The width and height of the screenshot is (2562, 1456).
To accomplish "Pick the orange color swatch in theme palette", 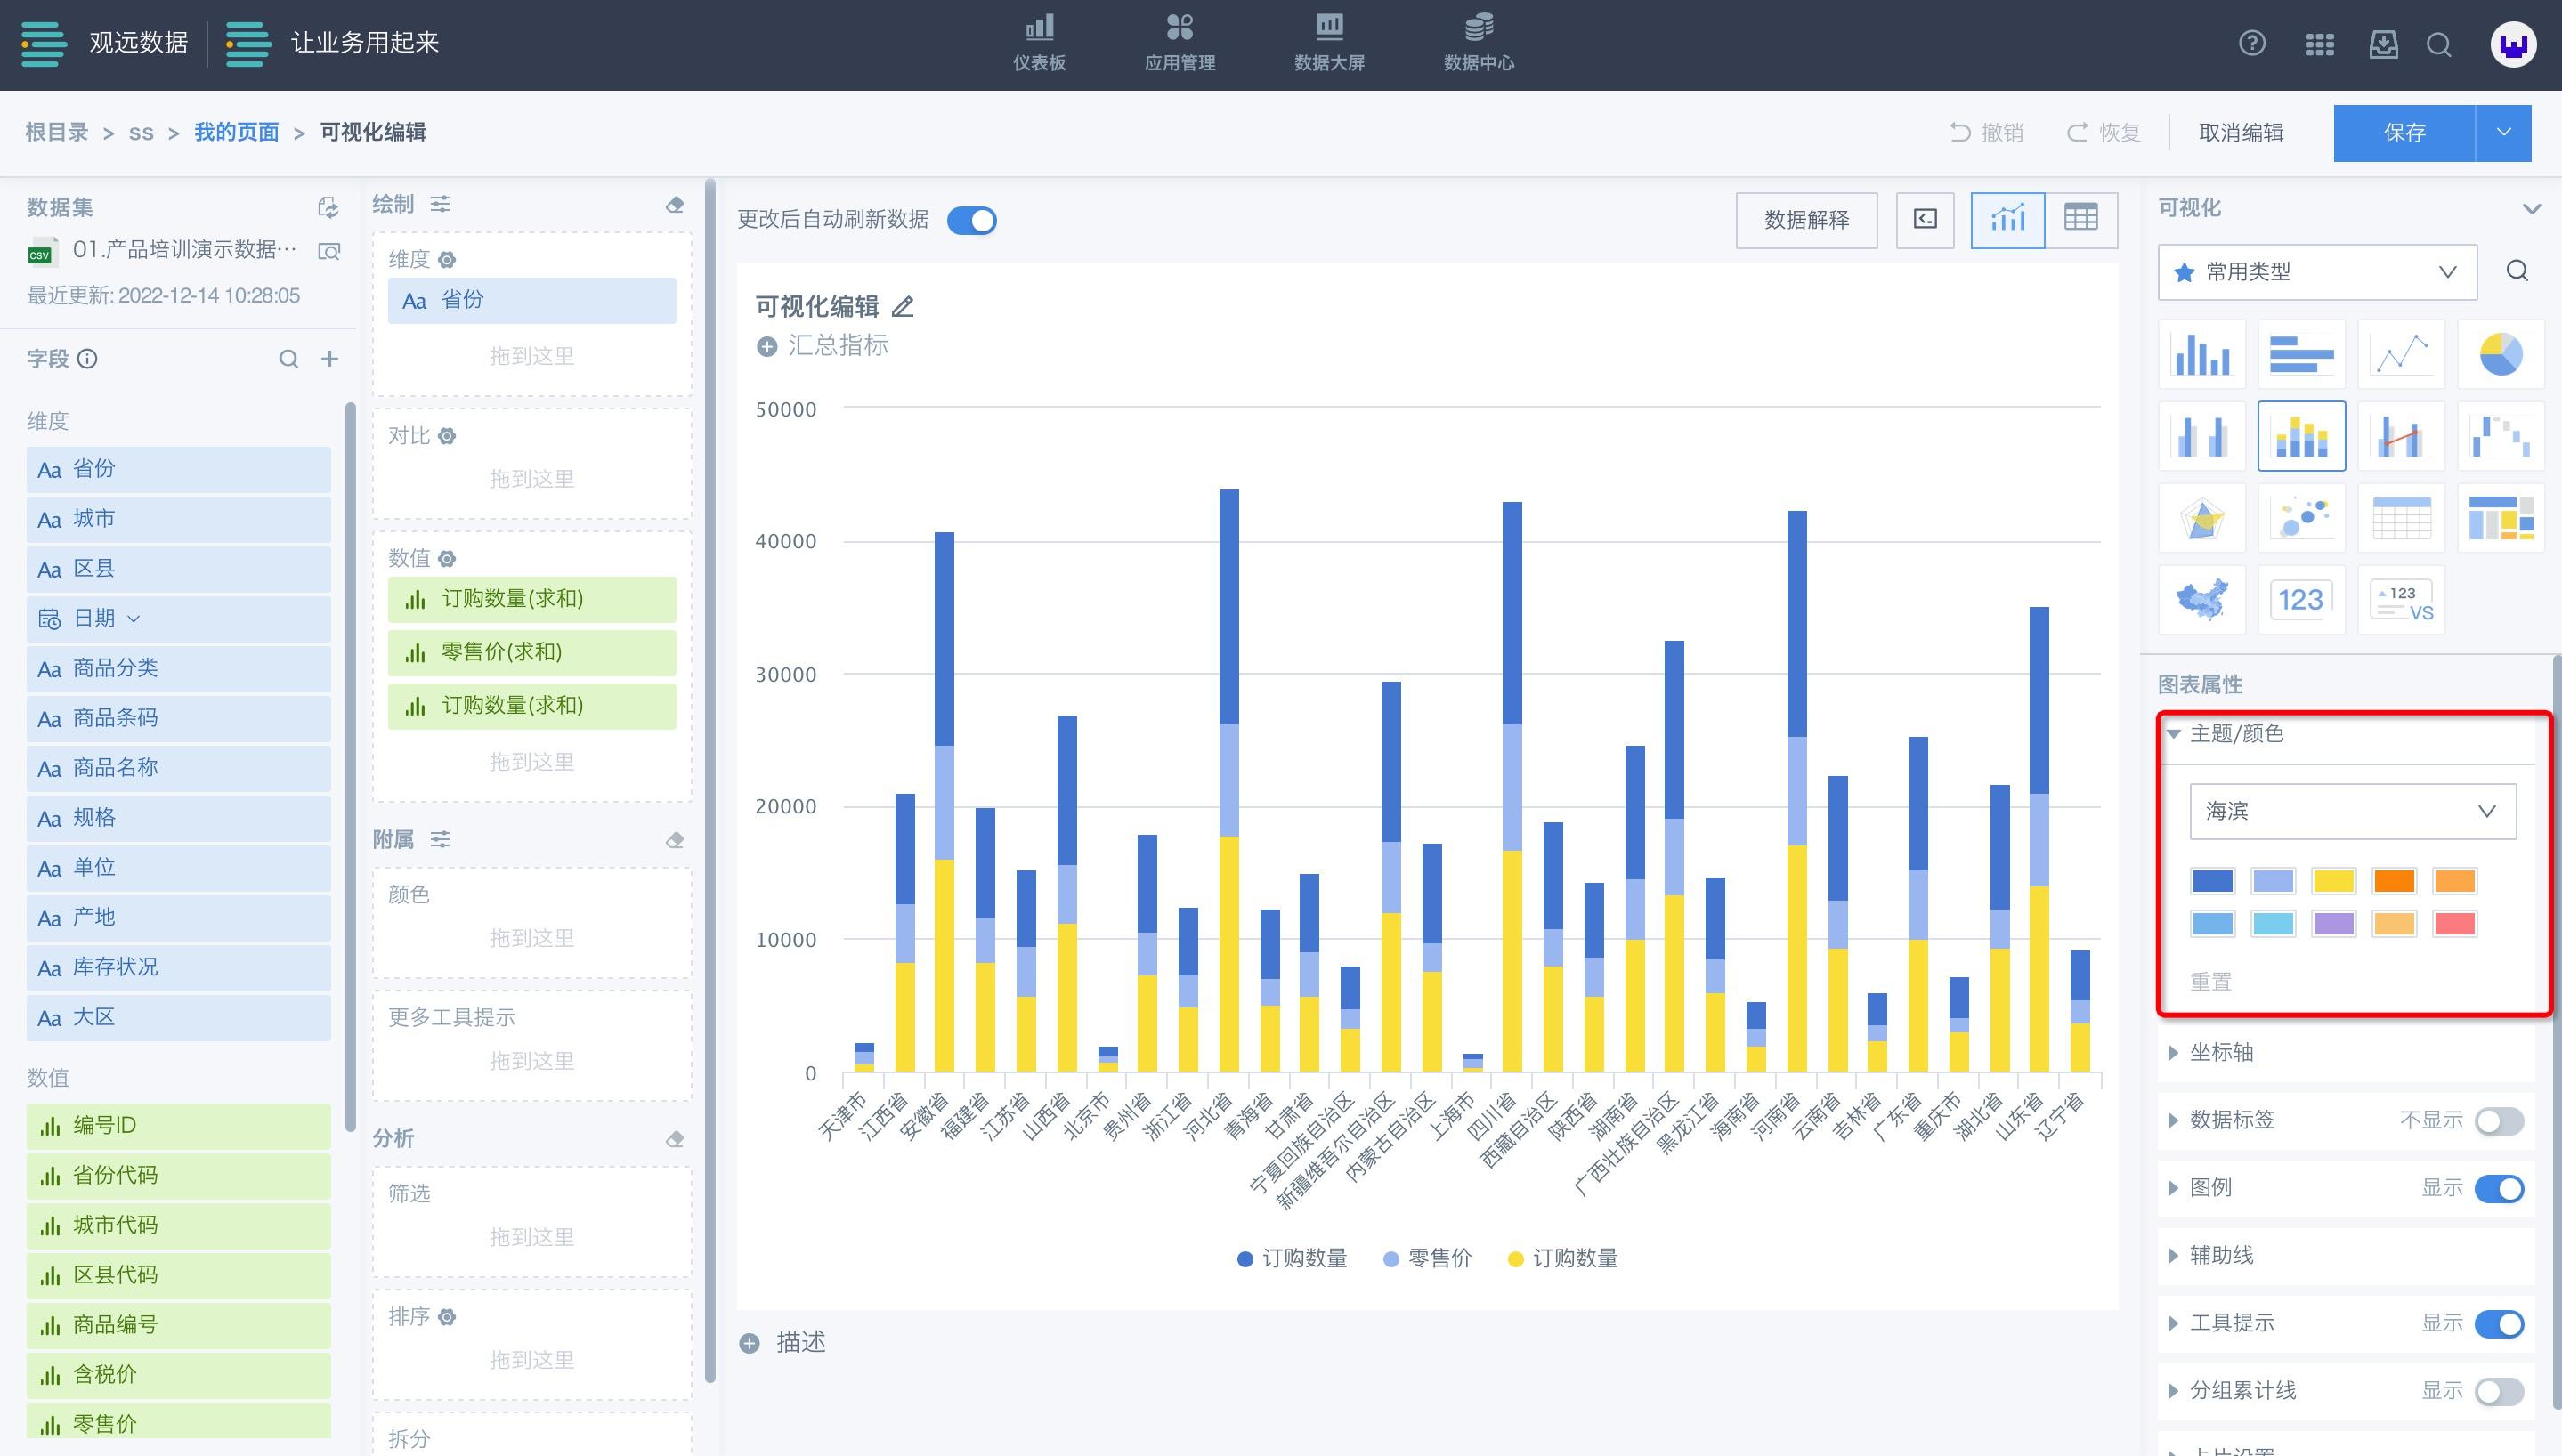I will pos(2394,881).
